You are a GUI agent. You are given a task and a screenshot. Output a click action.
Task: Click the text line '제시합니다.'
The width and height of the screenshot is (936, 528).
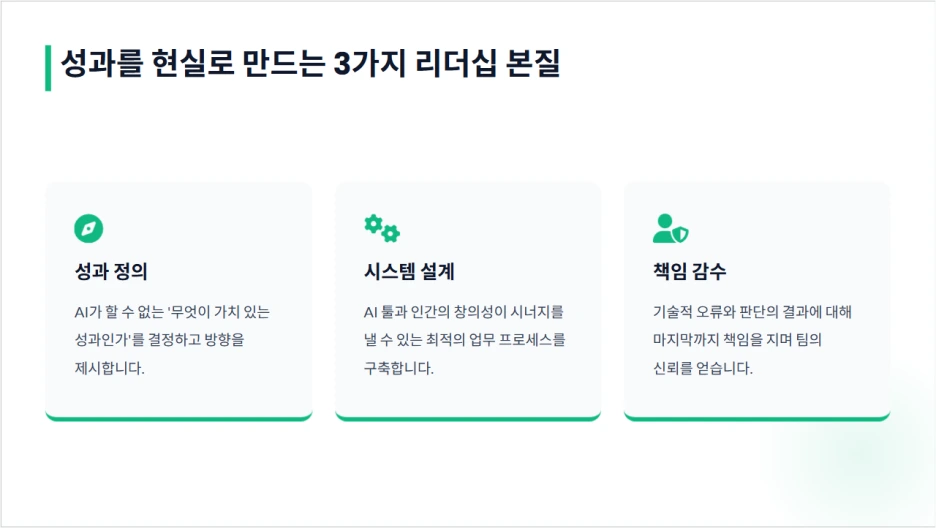click(x=110, y=368)
